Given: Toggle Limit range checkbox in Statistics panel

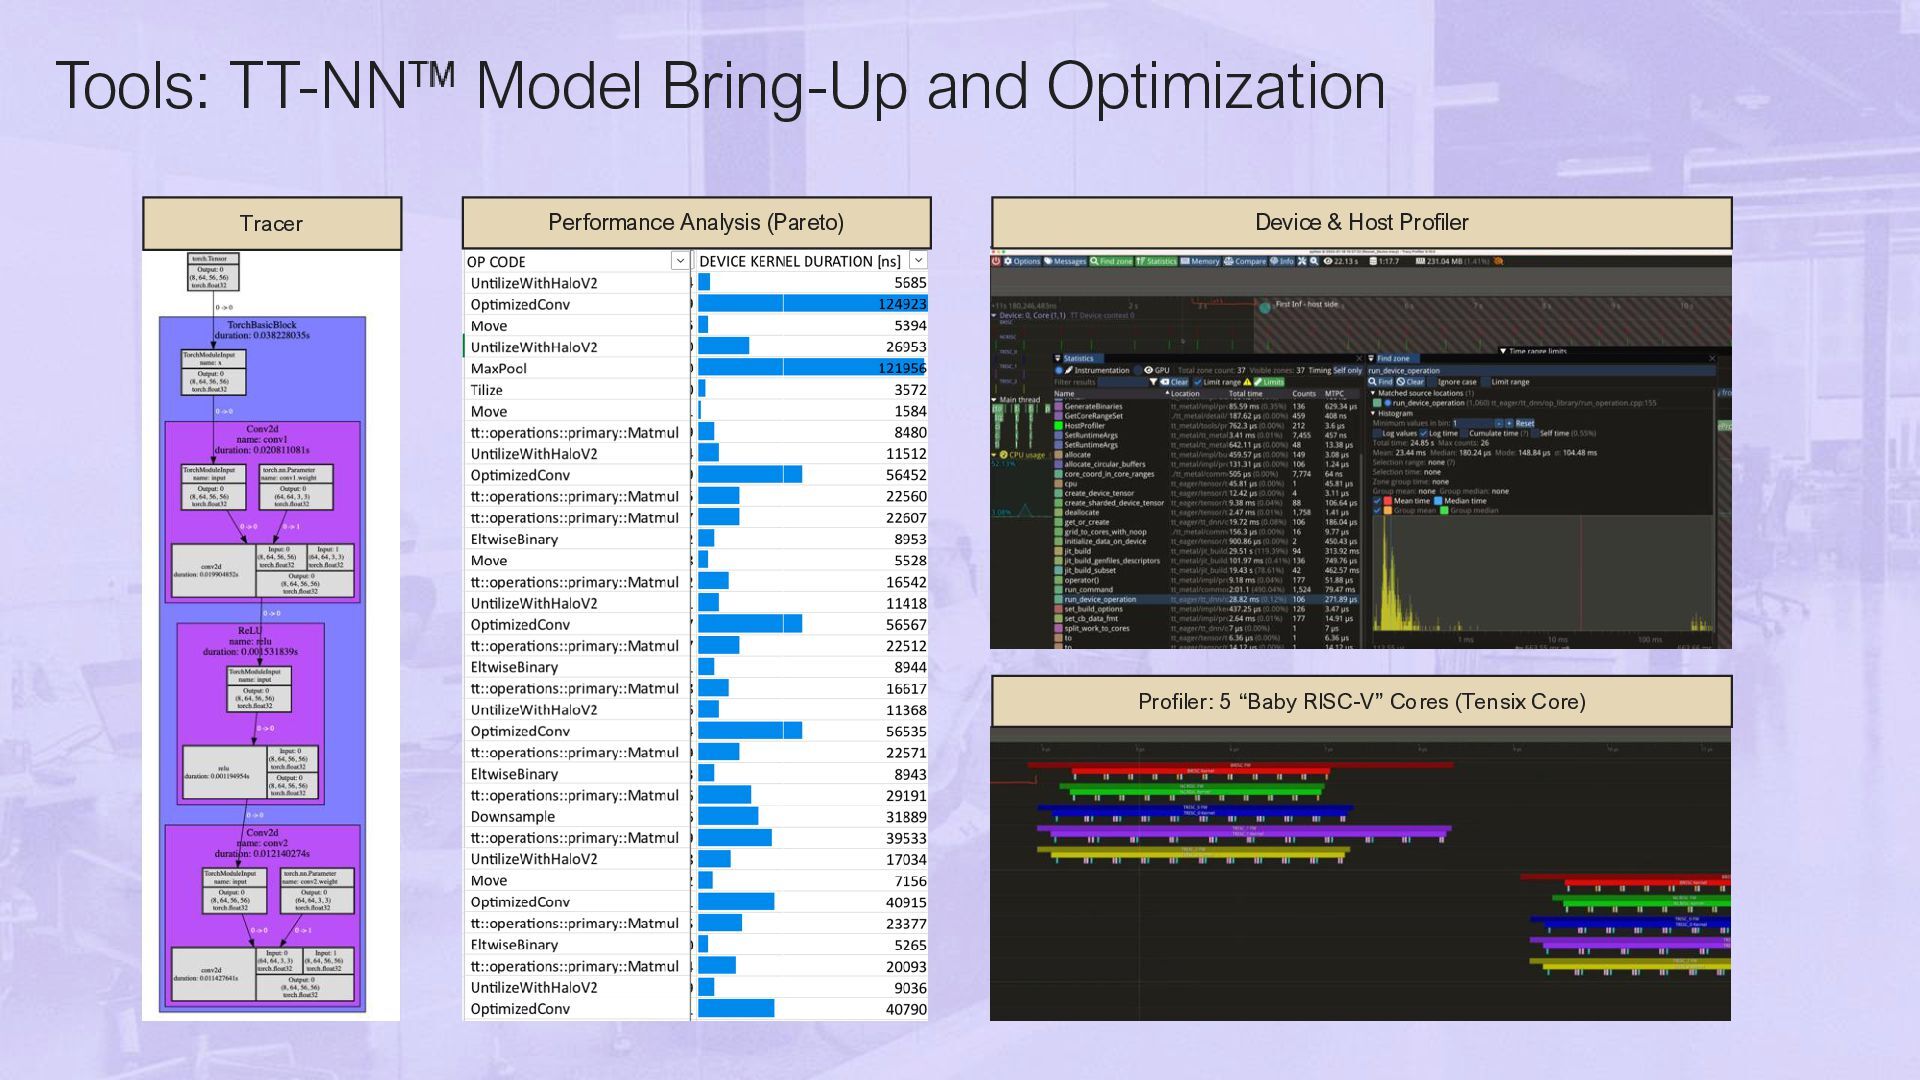Looking at the screenshot, I should tap(1197, 382).
